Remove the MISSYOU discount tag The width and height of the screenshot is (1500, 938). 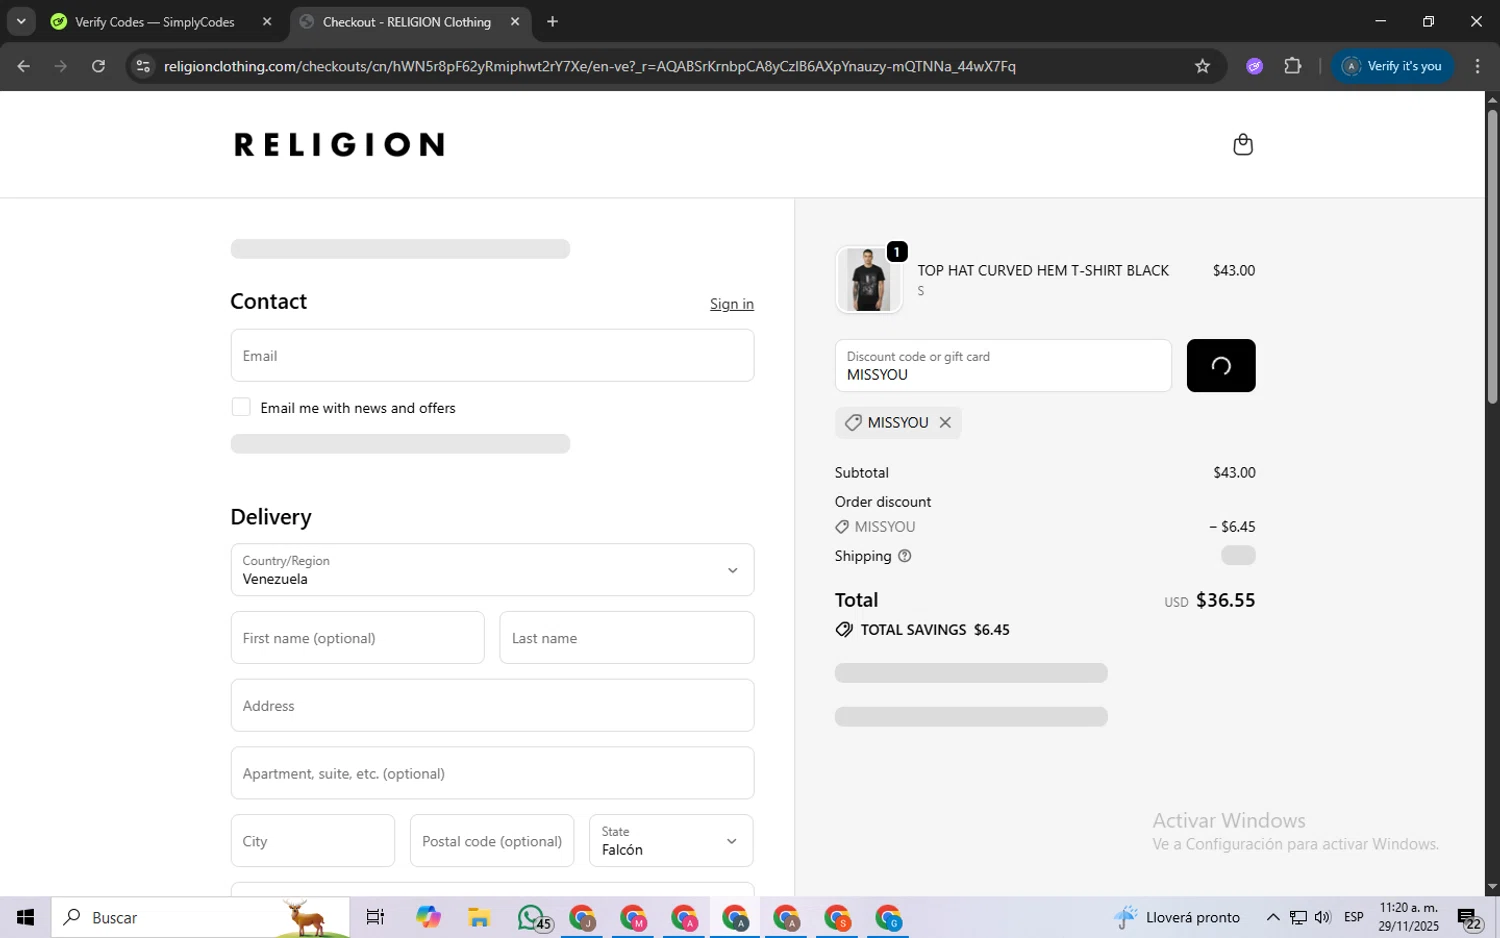click(945, 423)
